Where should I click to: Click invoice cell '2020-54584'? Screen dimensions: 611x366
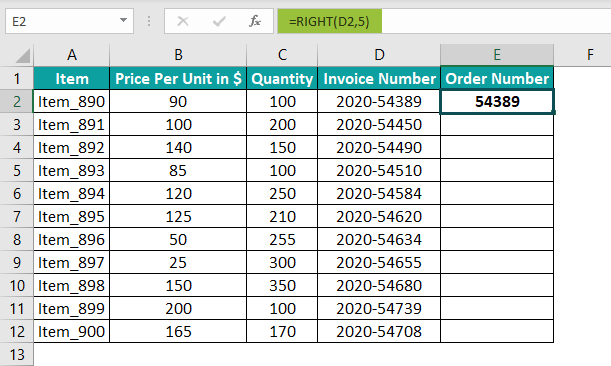(x=379, y=193)
